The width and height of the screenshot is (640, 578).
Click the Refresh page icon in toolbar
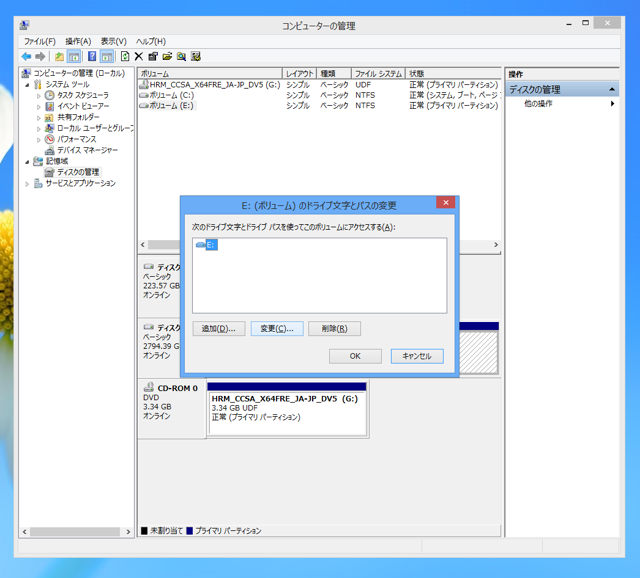click(x=125, y=56)
